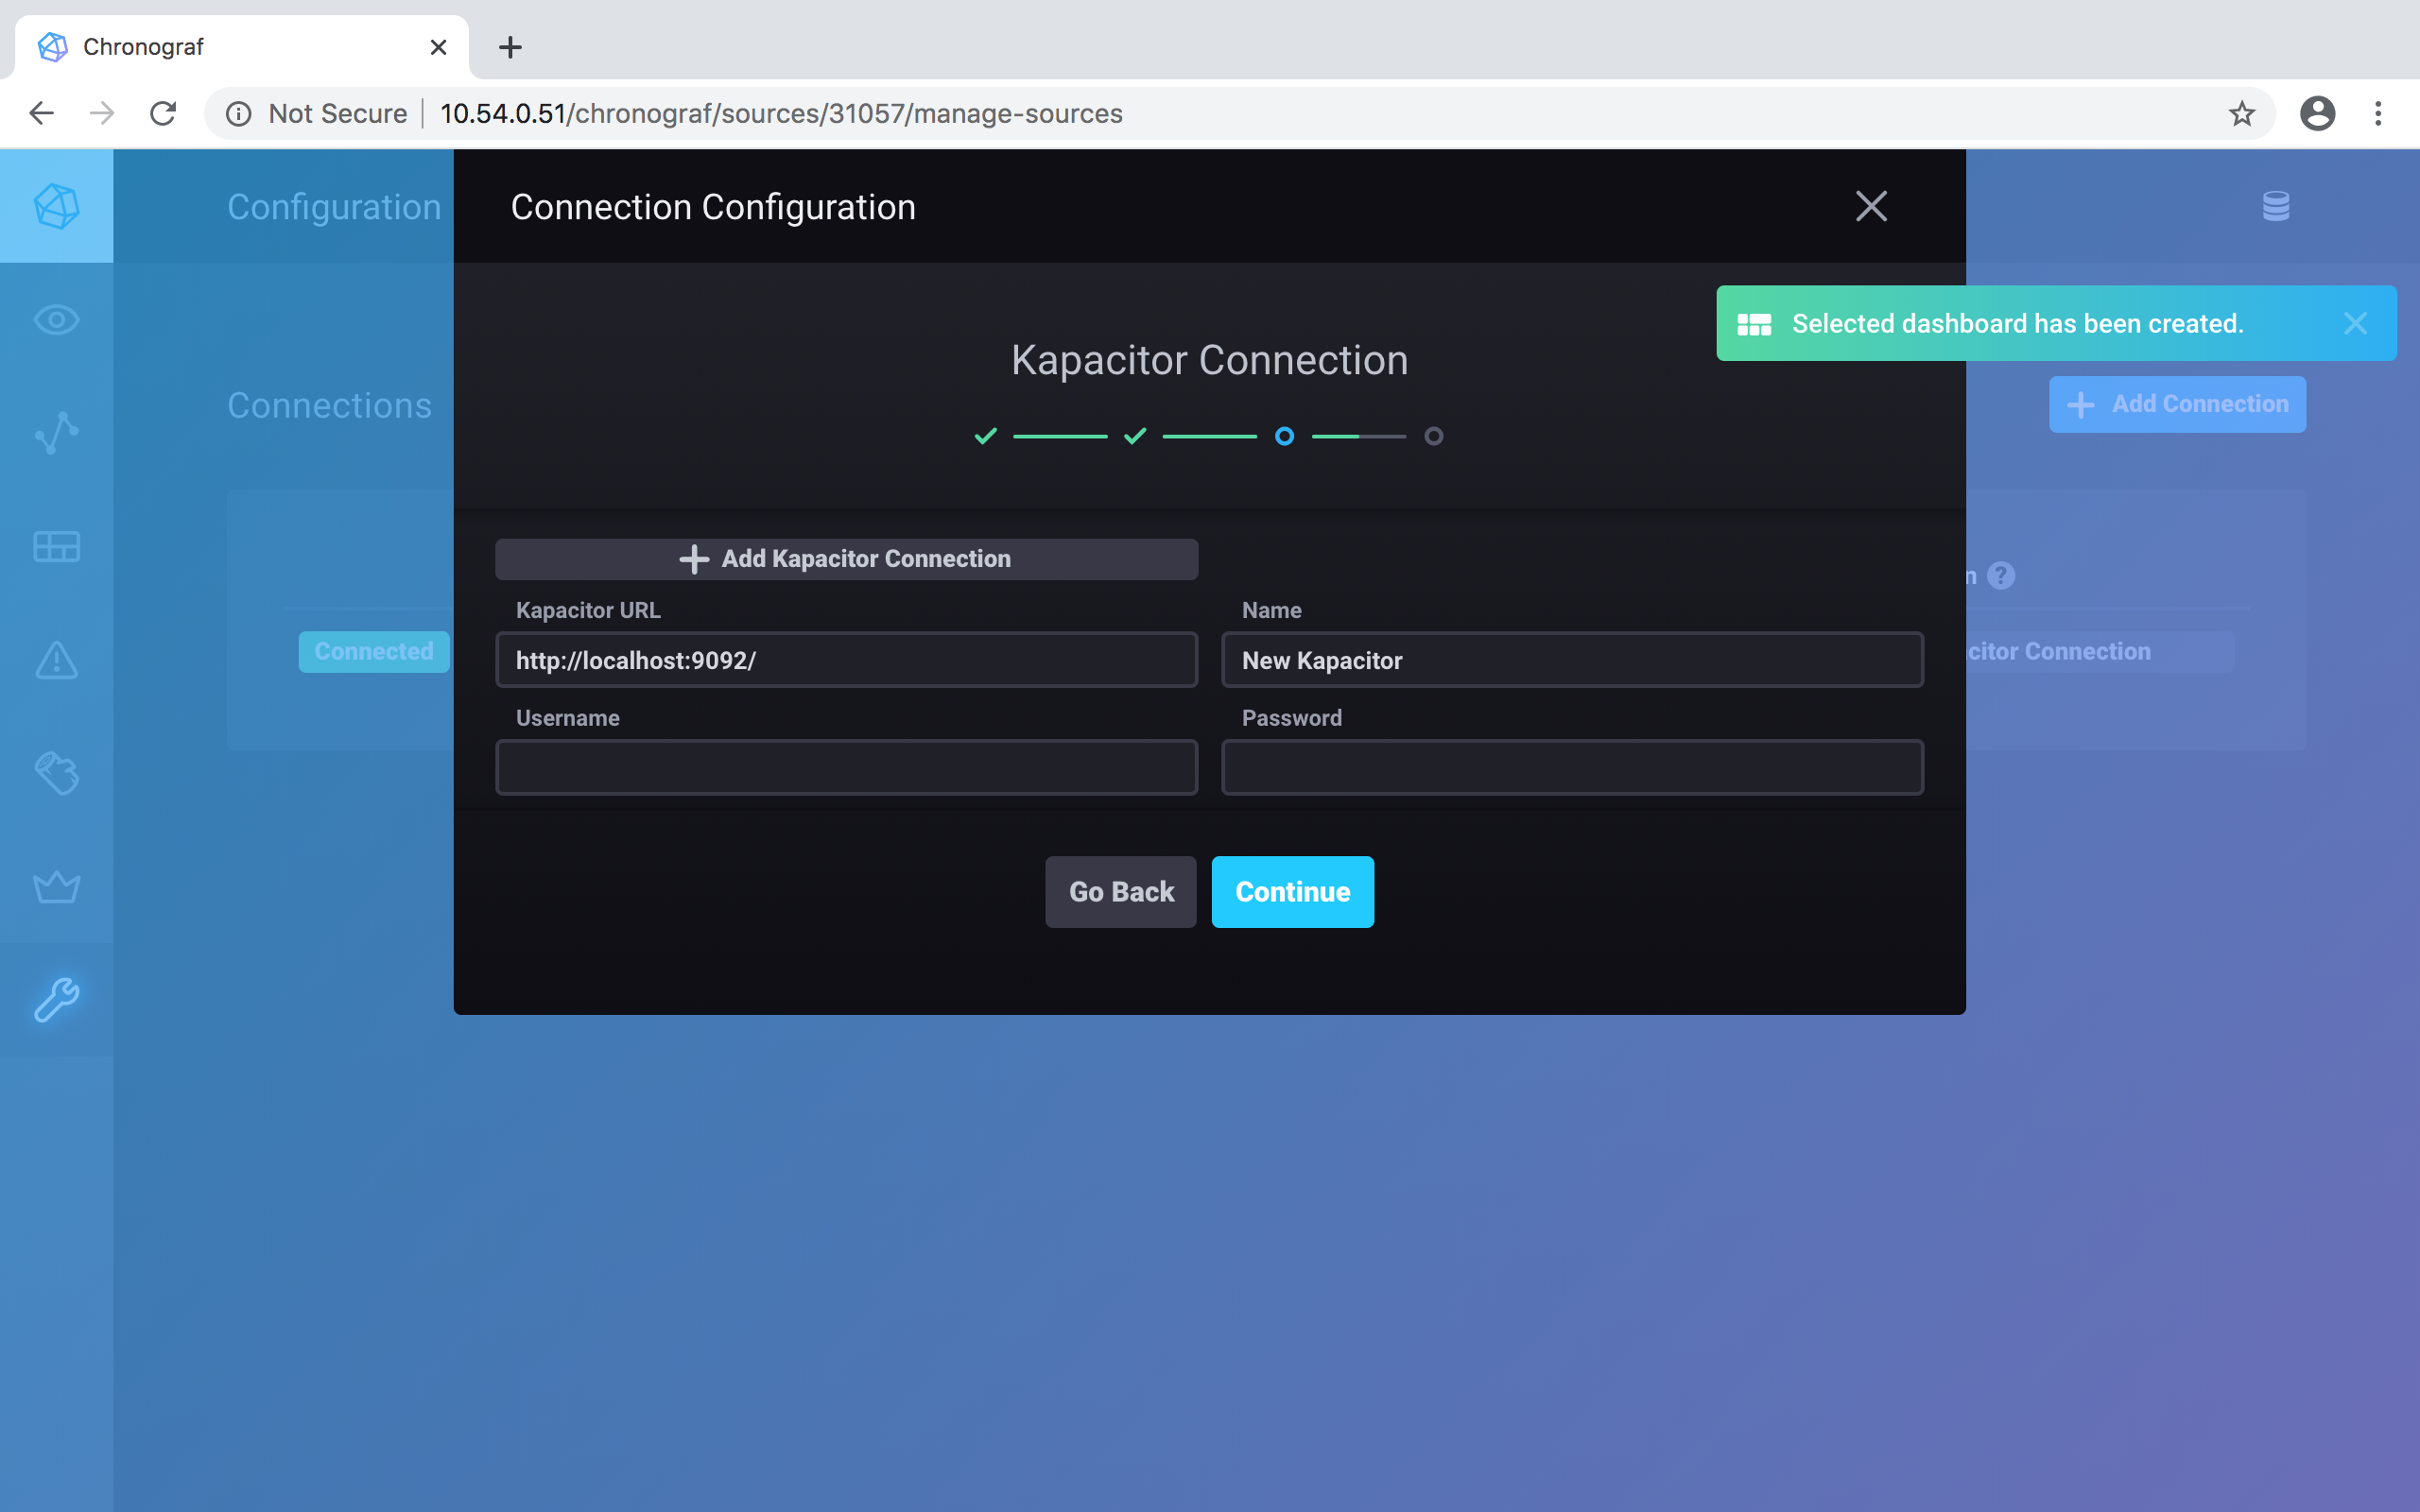Viewport: 2420px width, 1512px height.
Task: Focus the Password field
Action: click(1572, 767)
